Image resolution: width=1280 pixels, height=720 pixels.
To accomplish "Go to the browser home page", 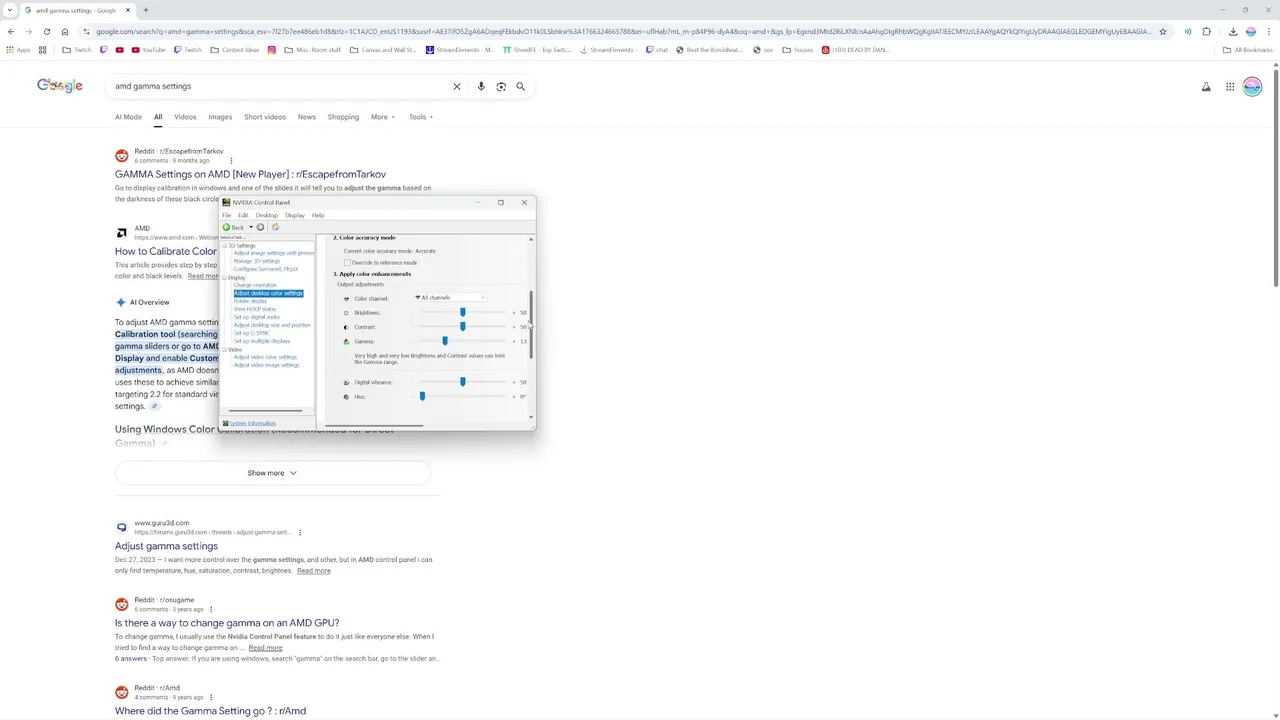I will pos(65,31).
